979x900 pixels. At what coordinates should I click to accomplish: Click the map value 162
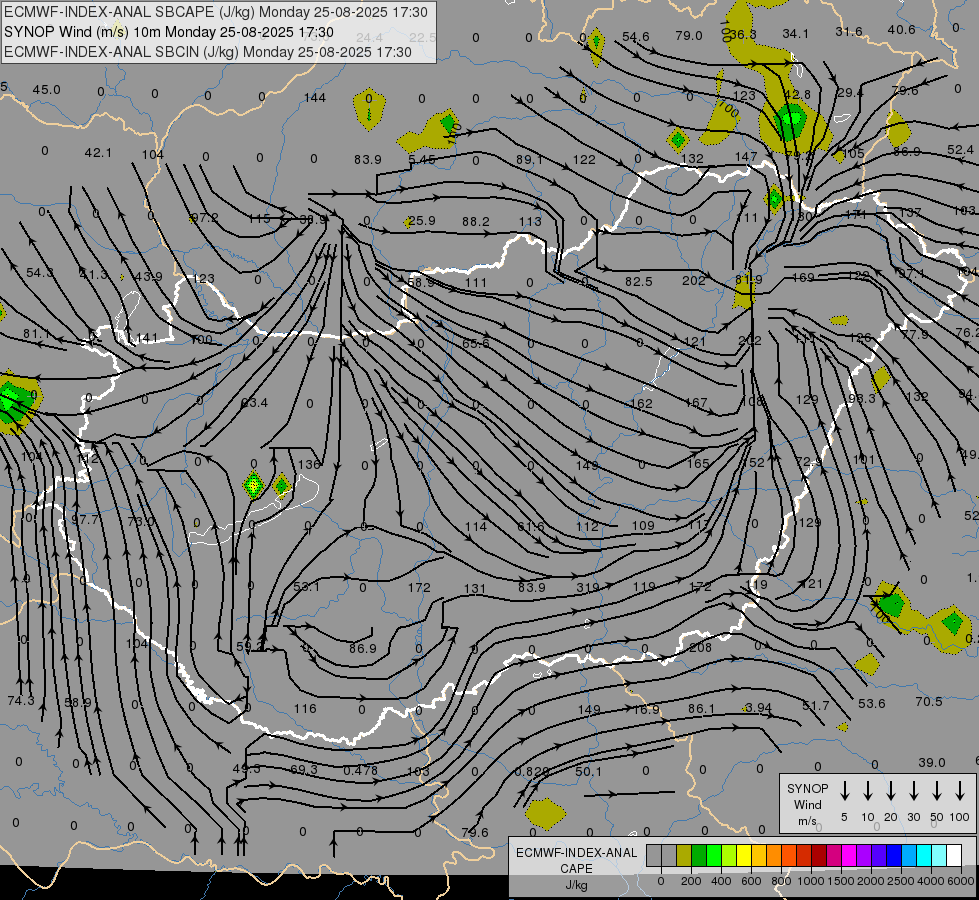point(641,403)
